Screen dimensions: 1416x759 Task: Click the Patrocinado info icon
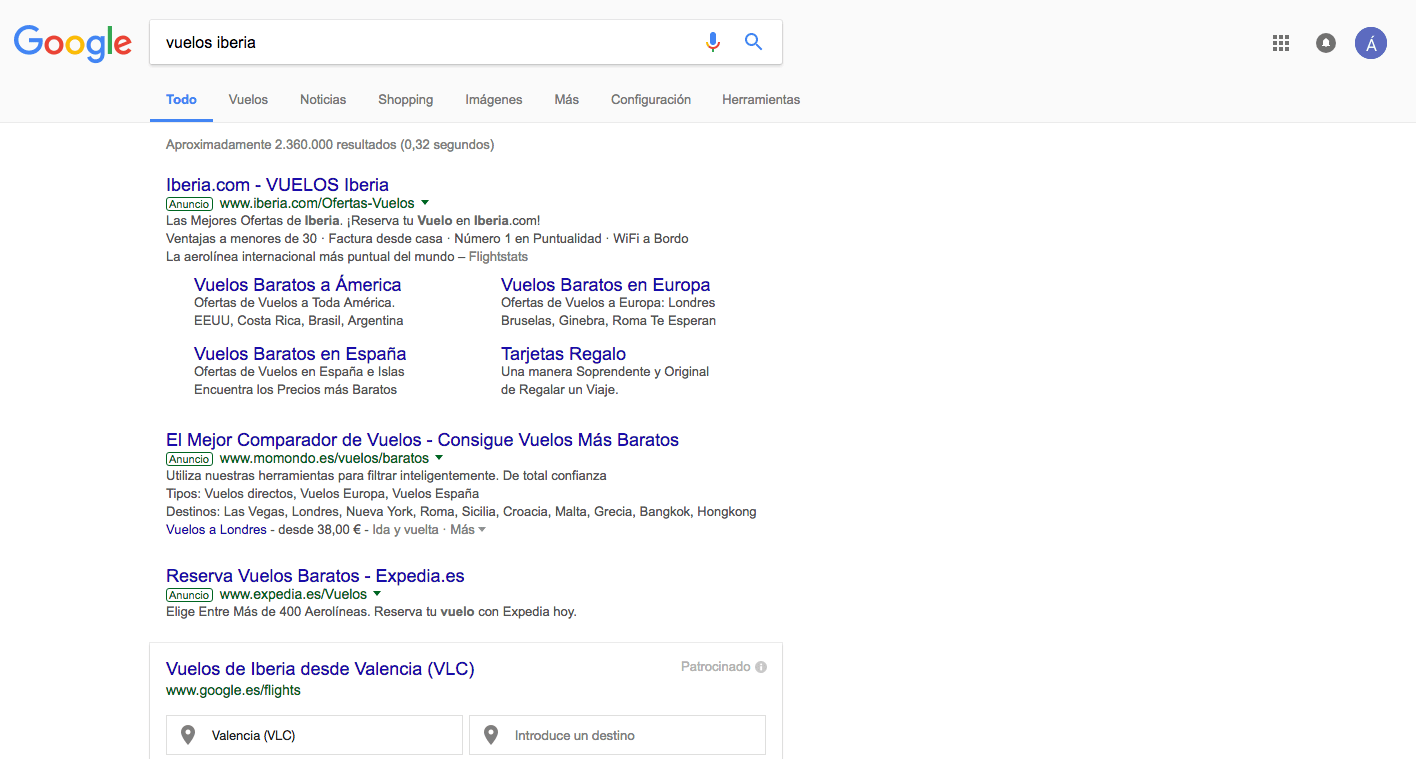click(761, 667)
